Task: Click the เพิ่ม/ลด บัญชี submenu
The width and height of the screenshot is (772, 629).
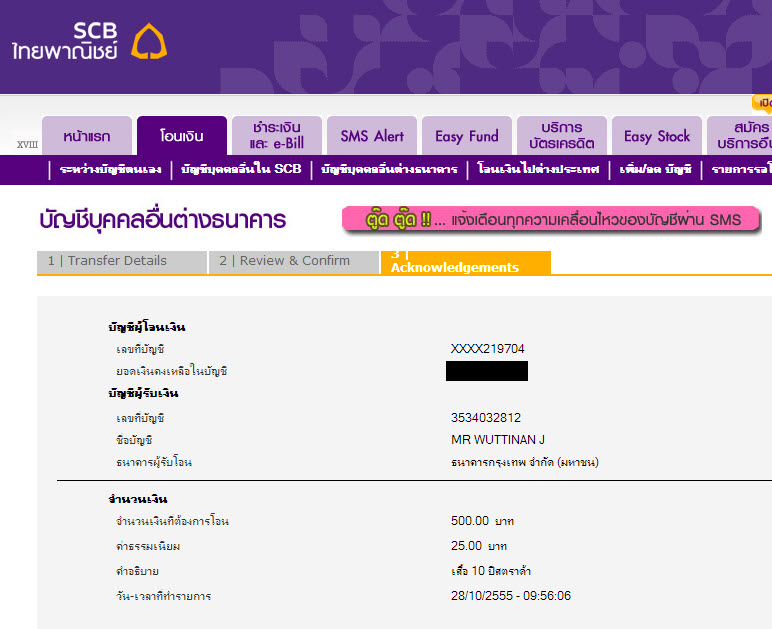Action: point(655,170)
